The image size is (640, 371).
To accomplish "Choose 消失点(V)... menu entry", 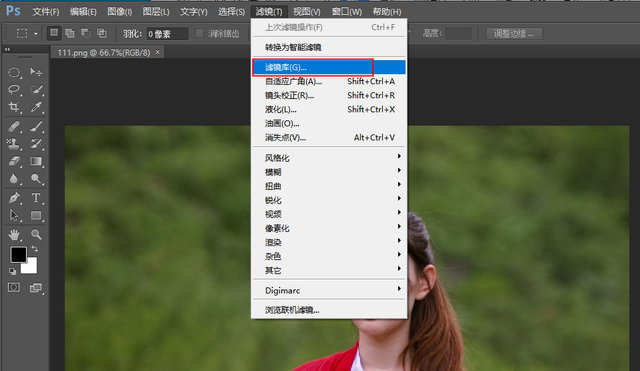I will coord(329,138).
